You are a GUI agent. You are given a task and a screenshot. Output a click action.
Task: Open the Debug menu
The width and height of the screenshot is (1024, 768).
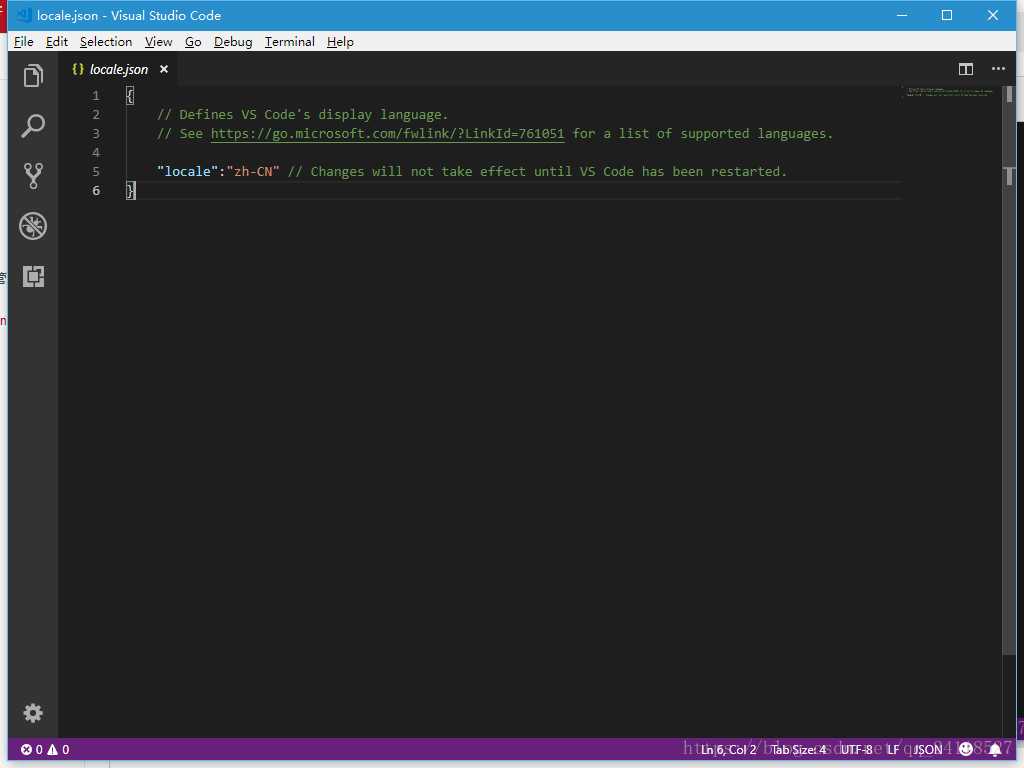pyautogui.click(x=233, y=42)
